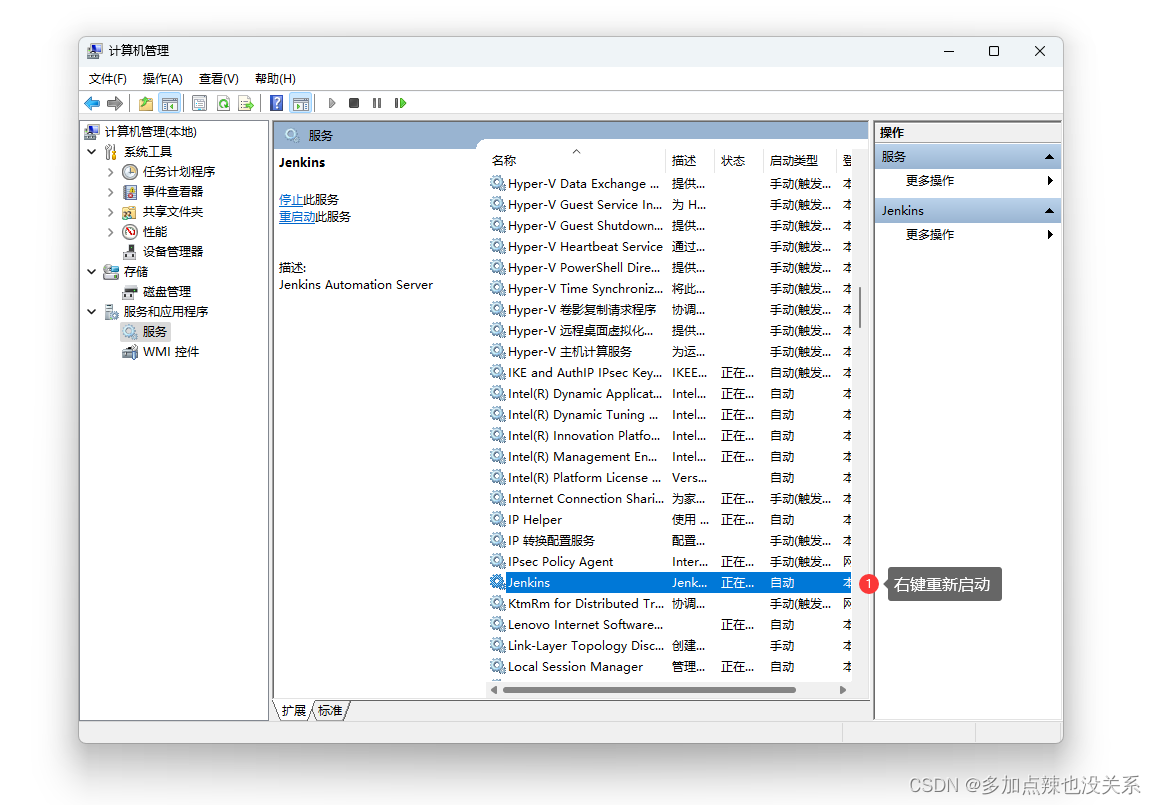This screenshot has width=1156, height=805.
Task: Click the Restart Service toolbar icon
Action: pyautogui.click(x=401, y=103)
